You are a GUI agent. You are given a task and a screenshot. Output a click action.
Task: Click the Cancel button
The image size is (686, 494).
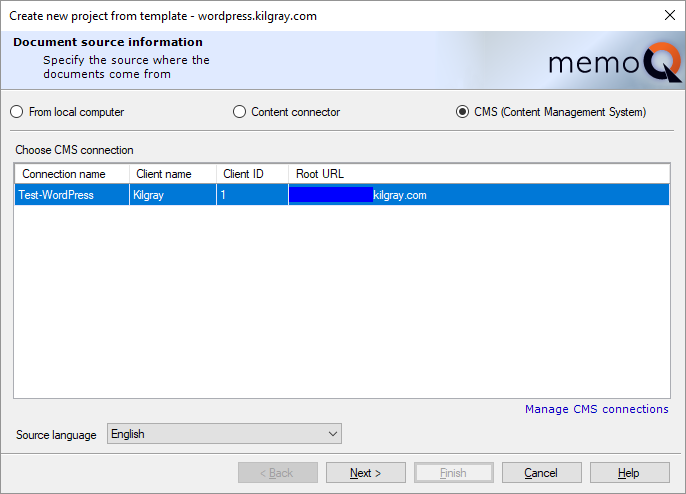[x=542, y=473]
